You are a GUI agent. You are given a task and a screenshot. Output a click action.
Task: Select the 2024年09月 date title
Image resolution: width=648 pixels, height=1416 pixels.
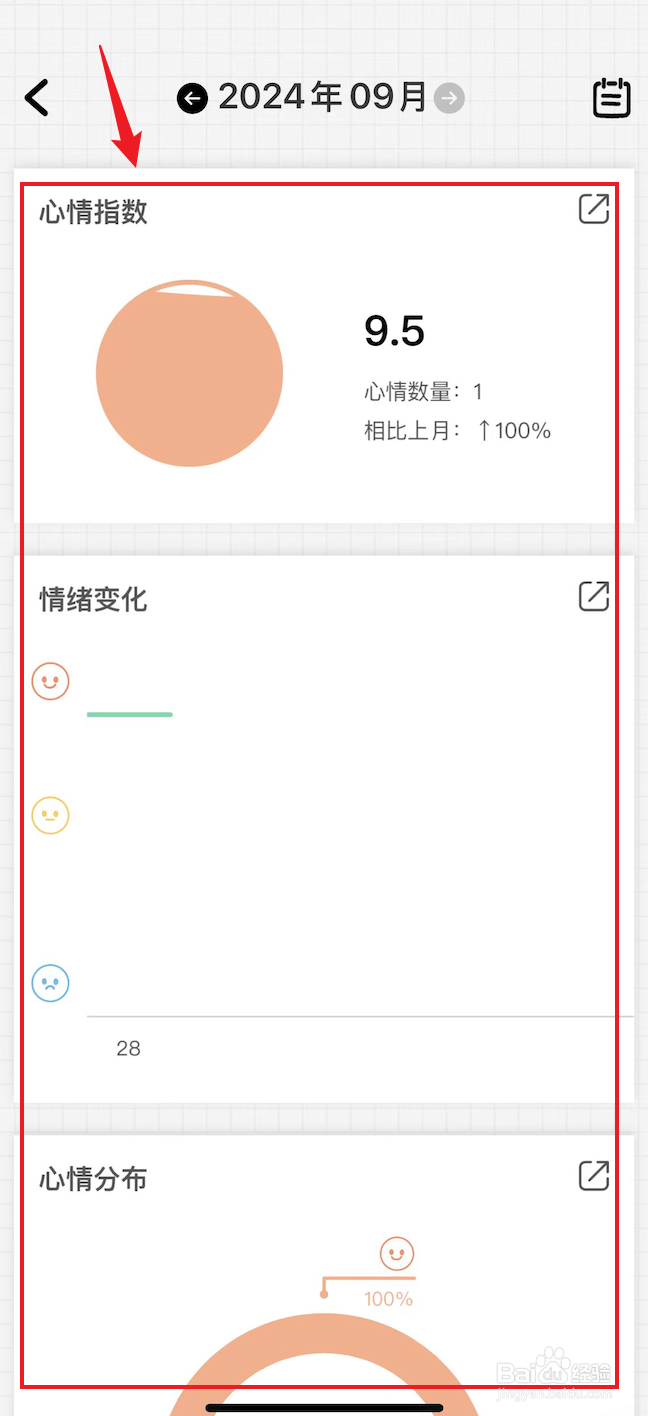(322, 98)
